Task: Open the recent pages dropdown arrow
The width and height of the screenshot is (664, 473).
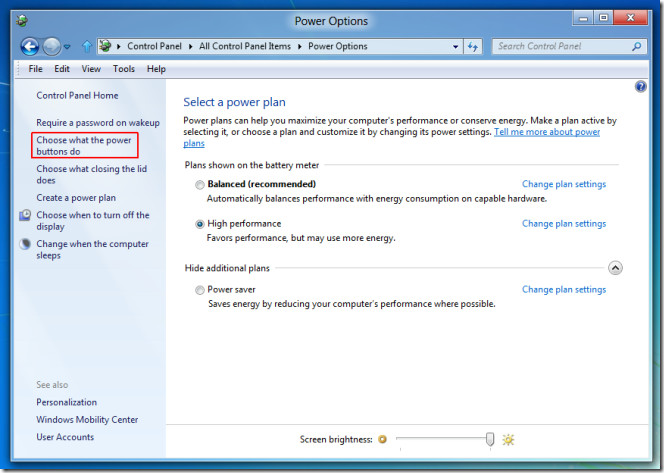Action: coord(69,47)
